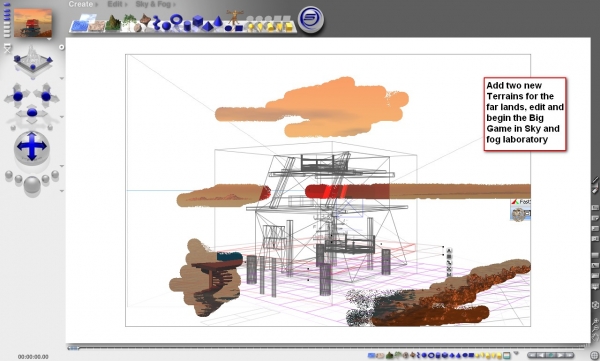Viewport: 600px width, 361px height.
Task: Jump to first frame in animation controls
Action: (x=532, y=356)
